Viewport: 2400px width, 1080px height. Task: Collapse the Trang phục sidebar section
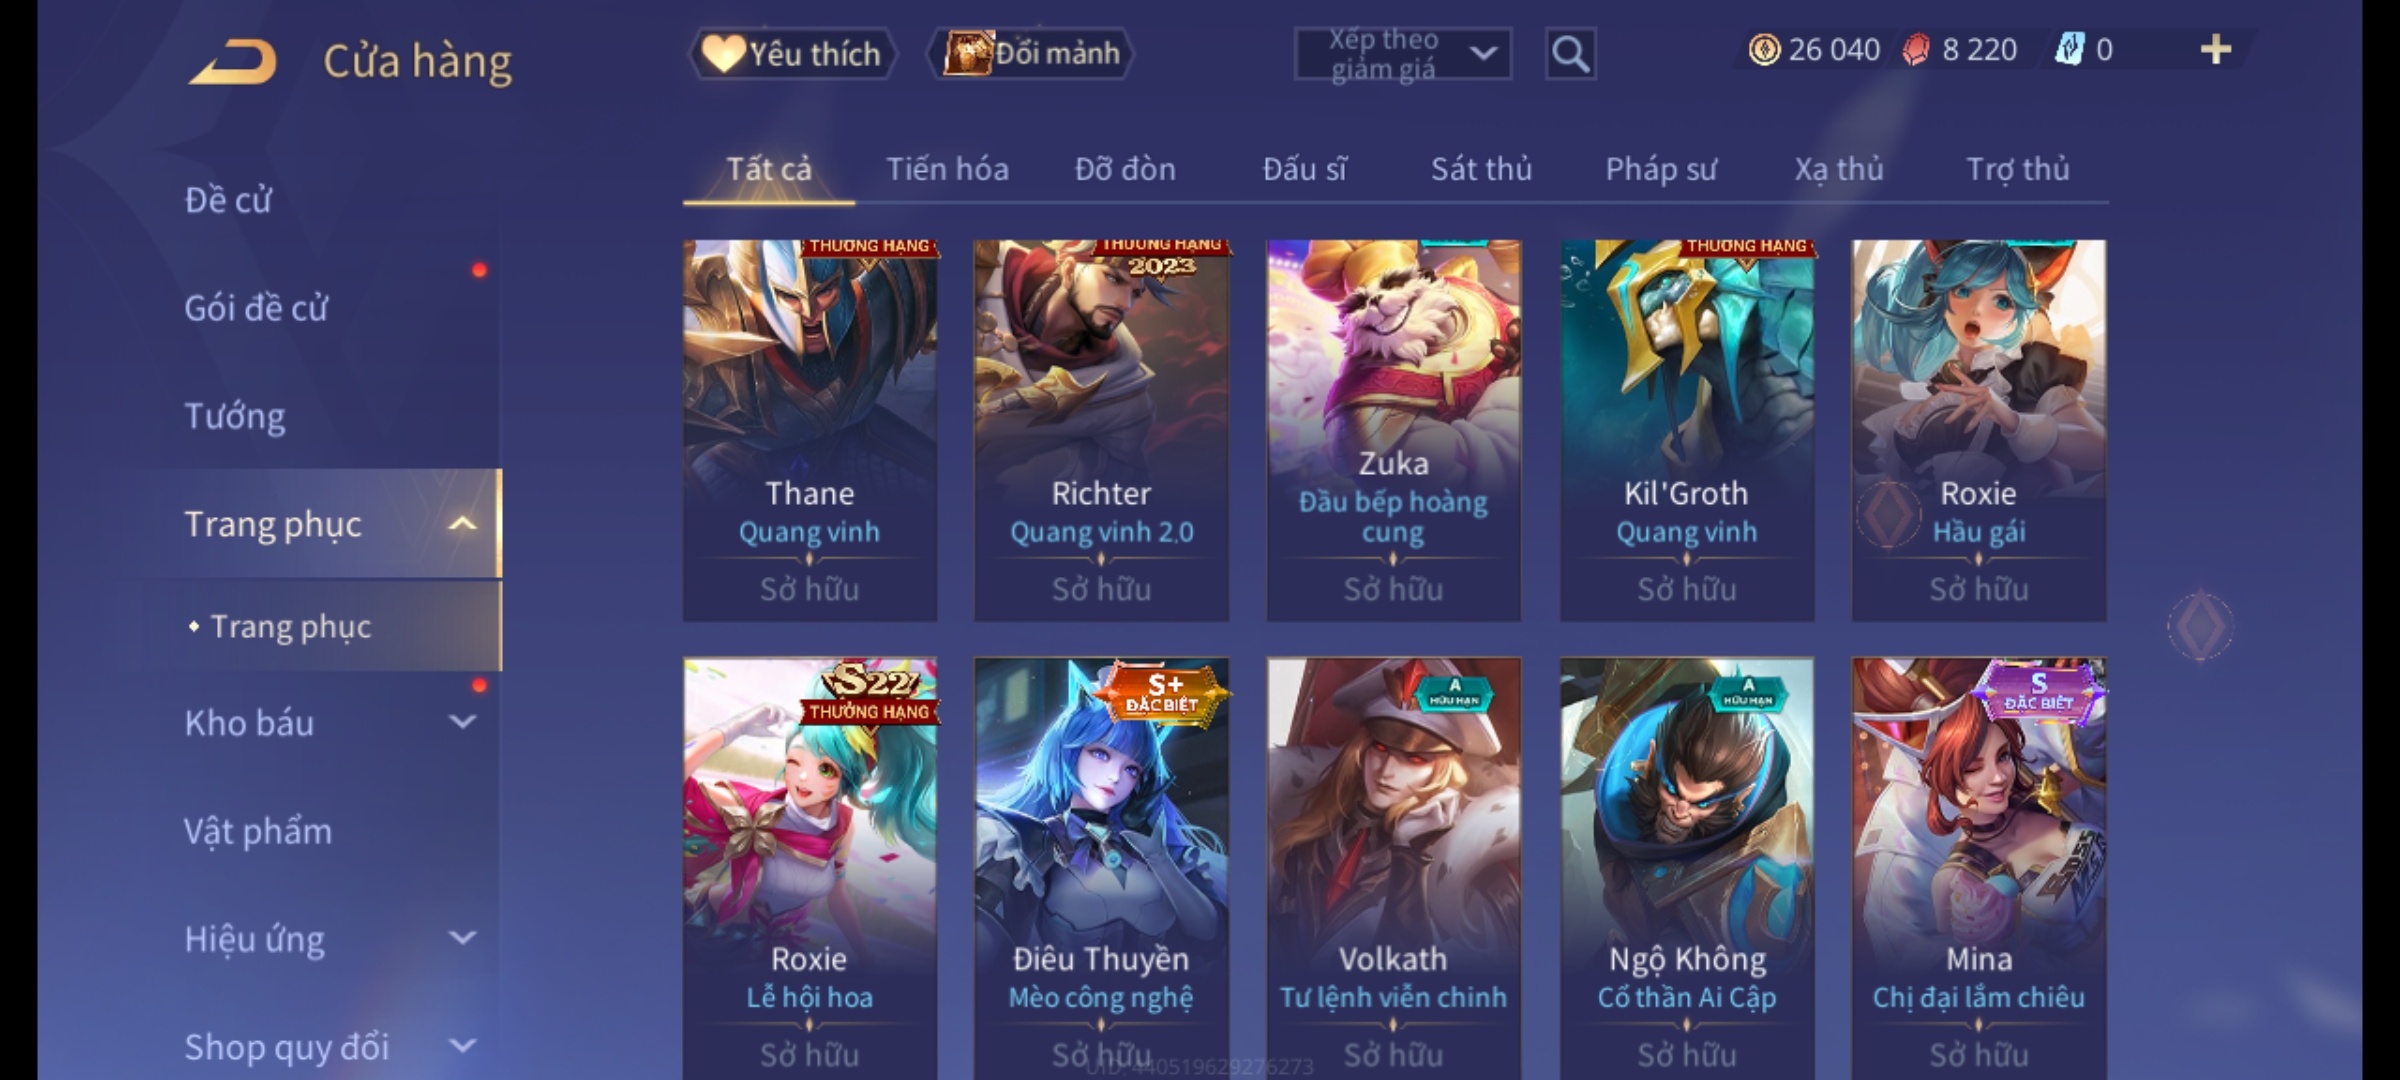462,524
